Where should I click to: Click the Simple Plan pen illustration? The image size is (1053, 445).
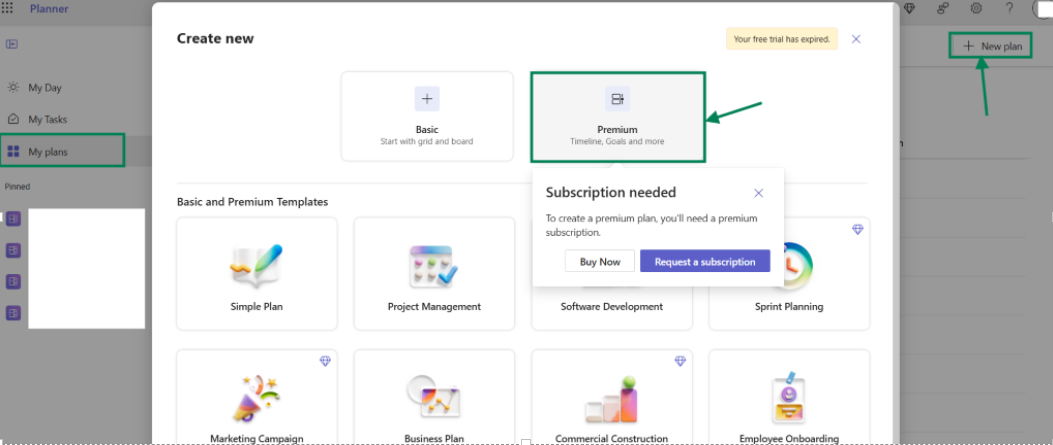click(257, 266)
